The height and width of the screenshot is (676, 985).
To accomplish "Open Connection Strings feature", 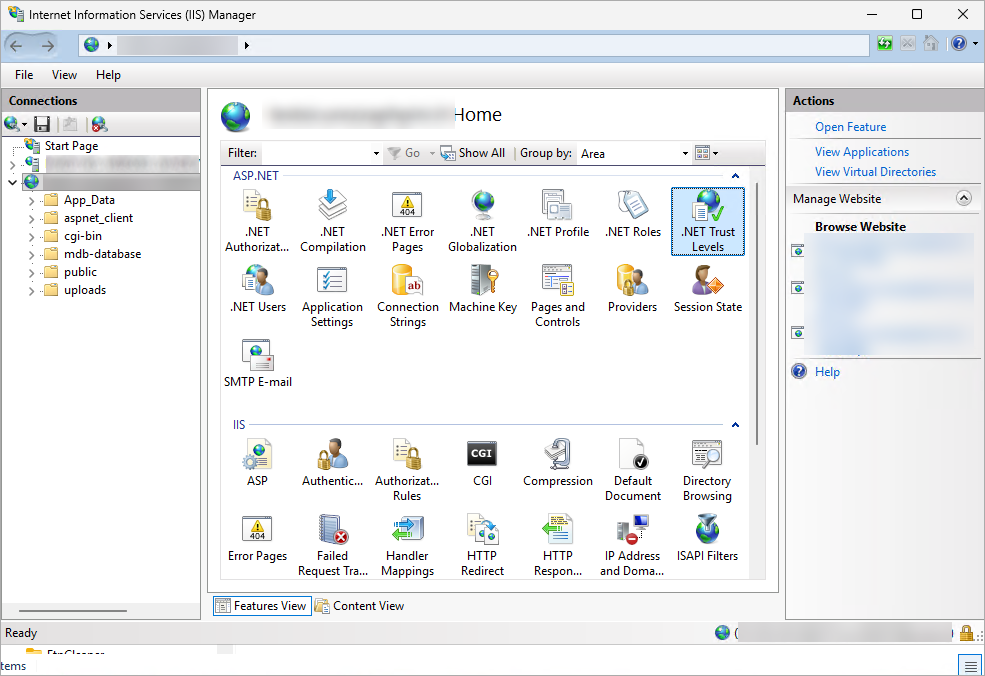I will (x=408, y=296).
